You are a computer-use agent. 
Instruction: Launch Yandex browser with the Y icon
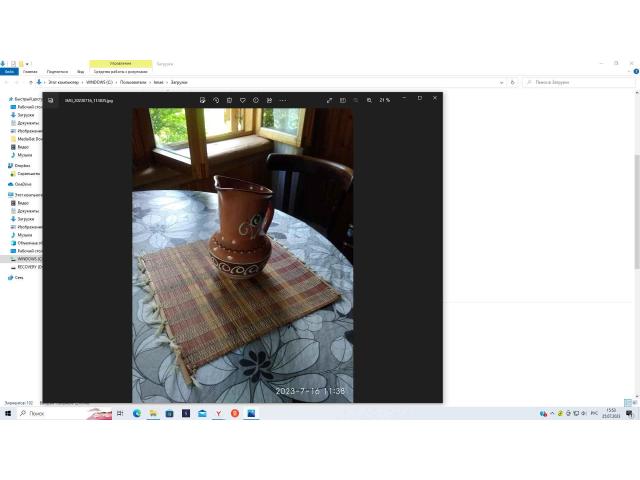218,413
